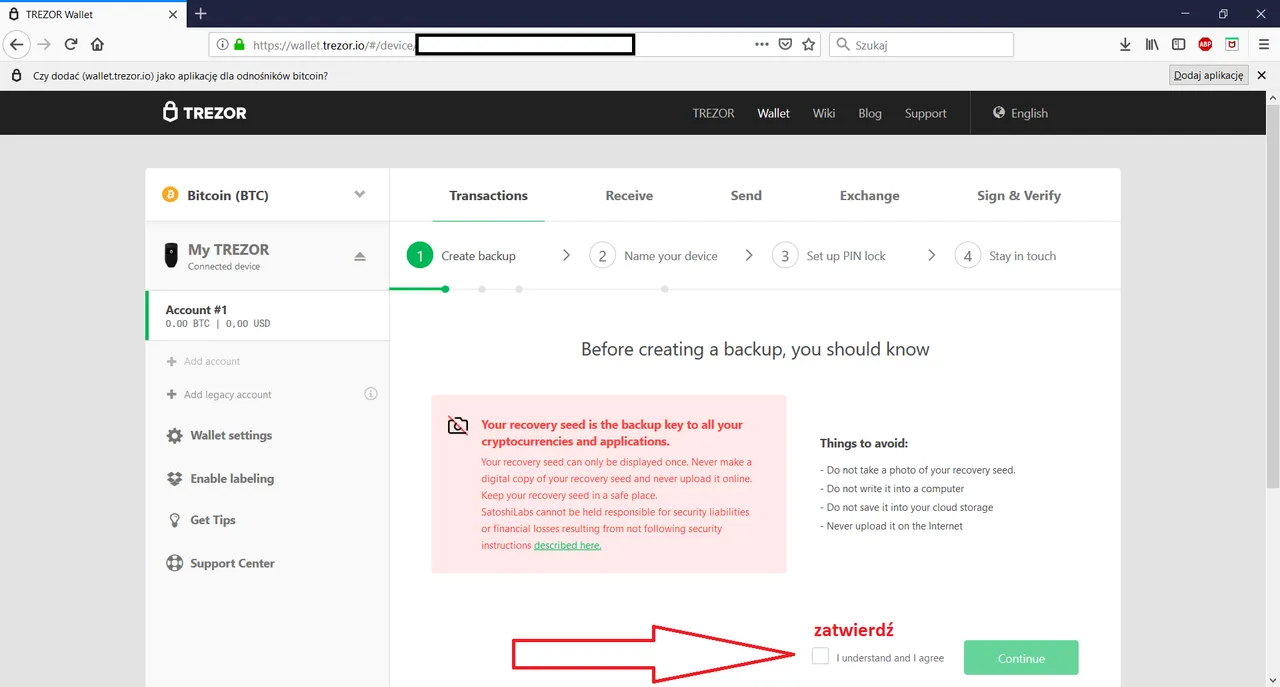Open the Exchange tab
This screenshot has height=687, width=1280.
[x=869, y=196]
